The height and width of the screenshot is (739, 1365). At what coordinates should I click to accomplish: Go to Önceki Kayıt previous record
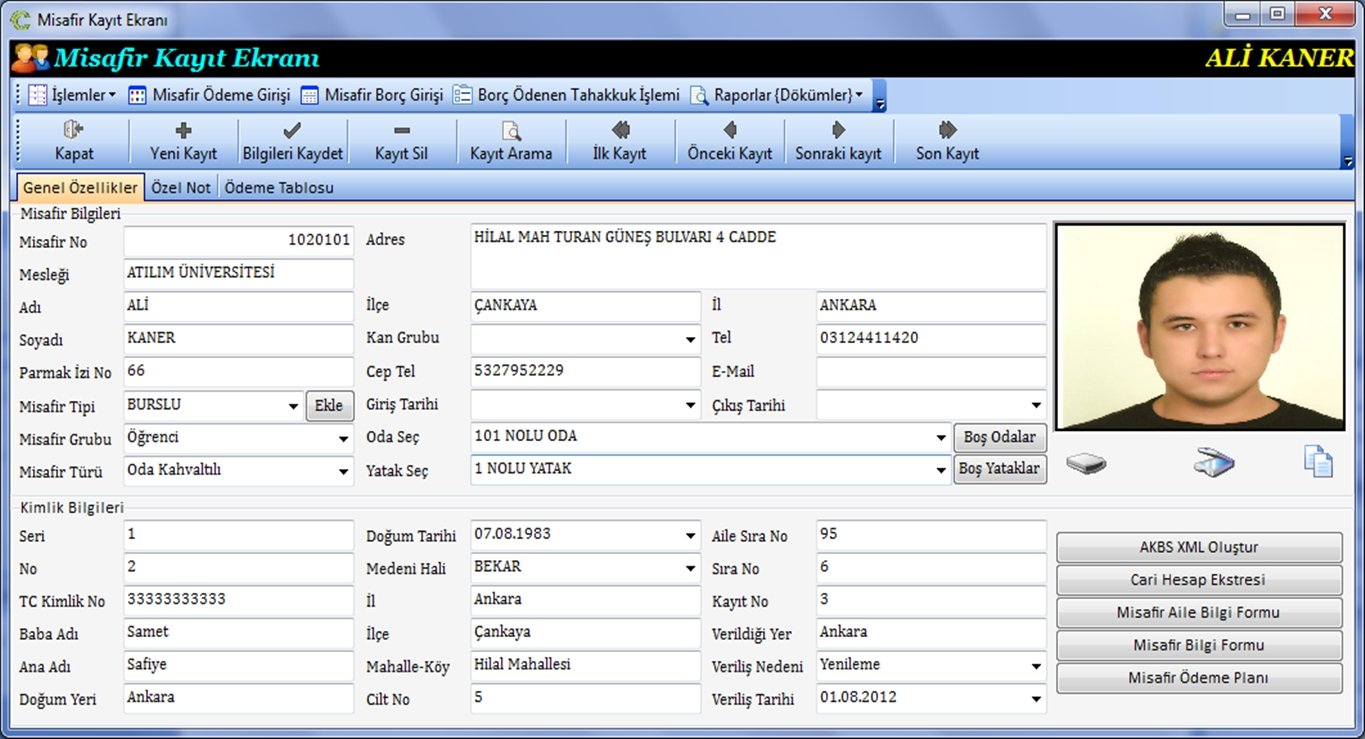[x=729, y=130]
